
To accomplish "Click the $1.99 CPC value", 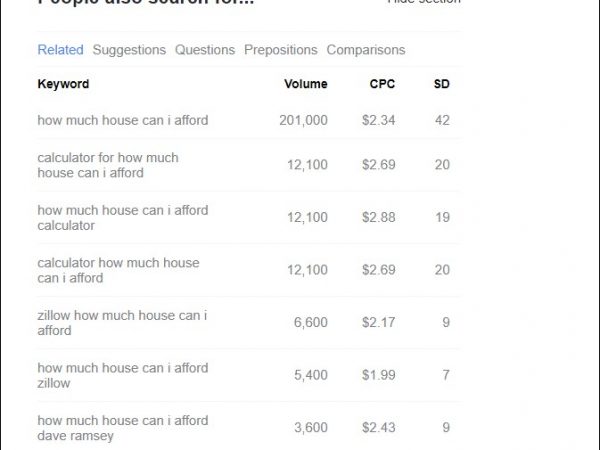I will pyautogui.click(x=379, y=375).
